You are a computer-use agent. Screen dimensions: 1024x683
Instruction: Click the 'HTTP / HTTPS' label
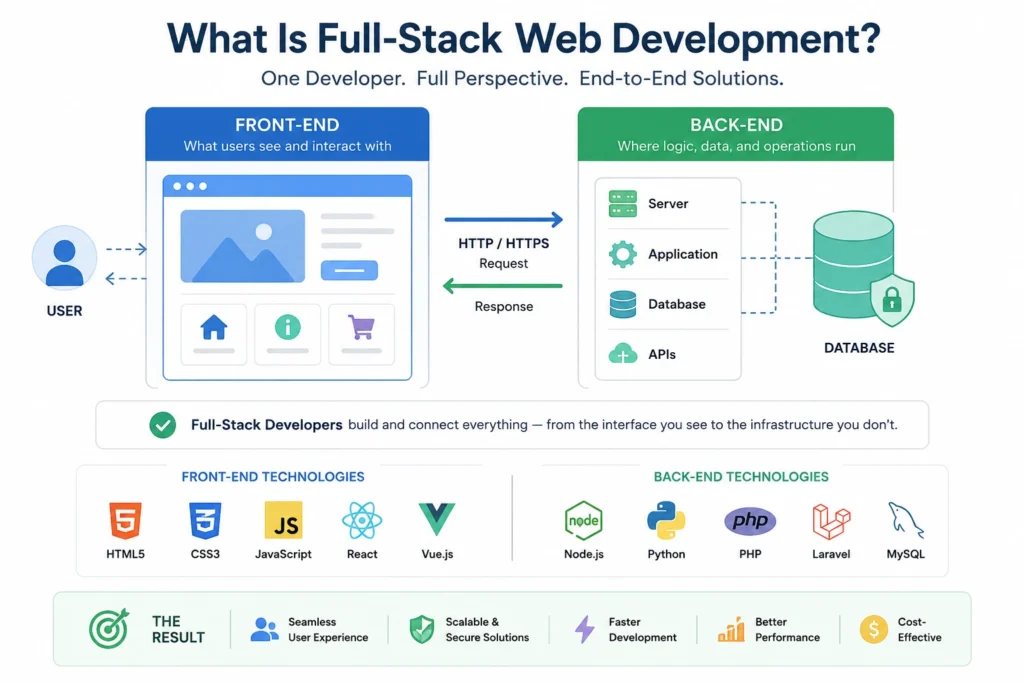tap(504, 244)
